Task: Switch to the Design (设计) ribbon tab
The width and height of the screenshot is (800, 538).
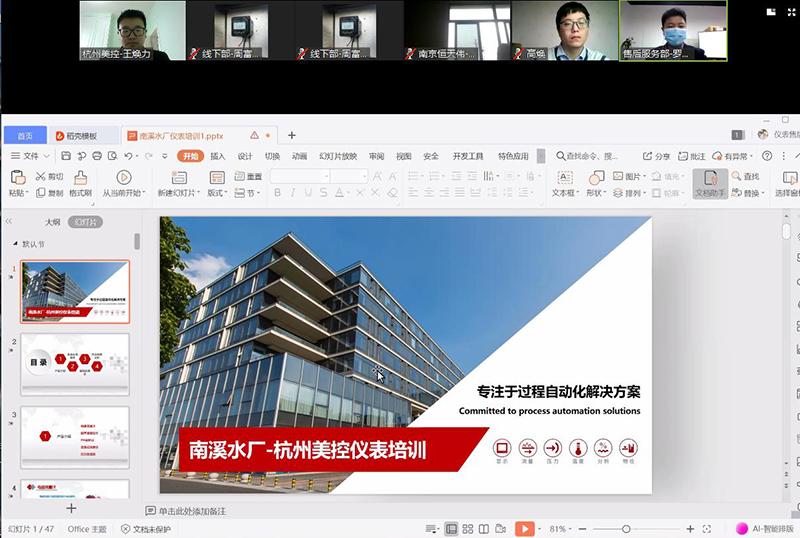Action: pyautogui.click(x=244, y=156)
